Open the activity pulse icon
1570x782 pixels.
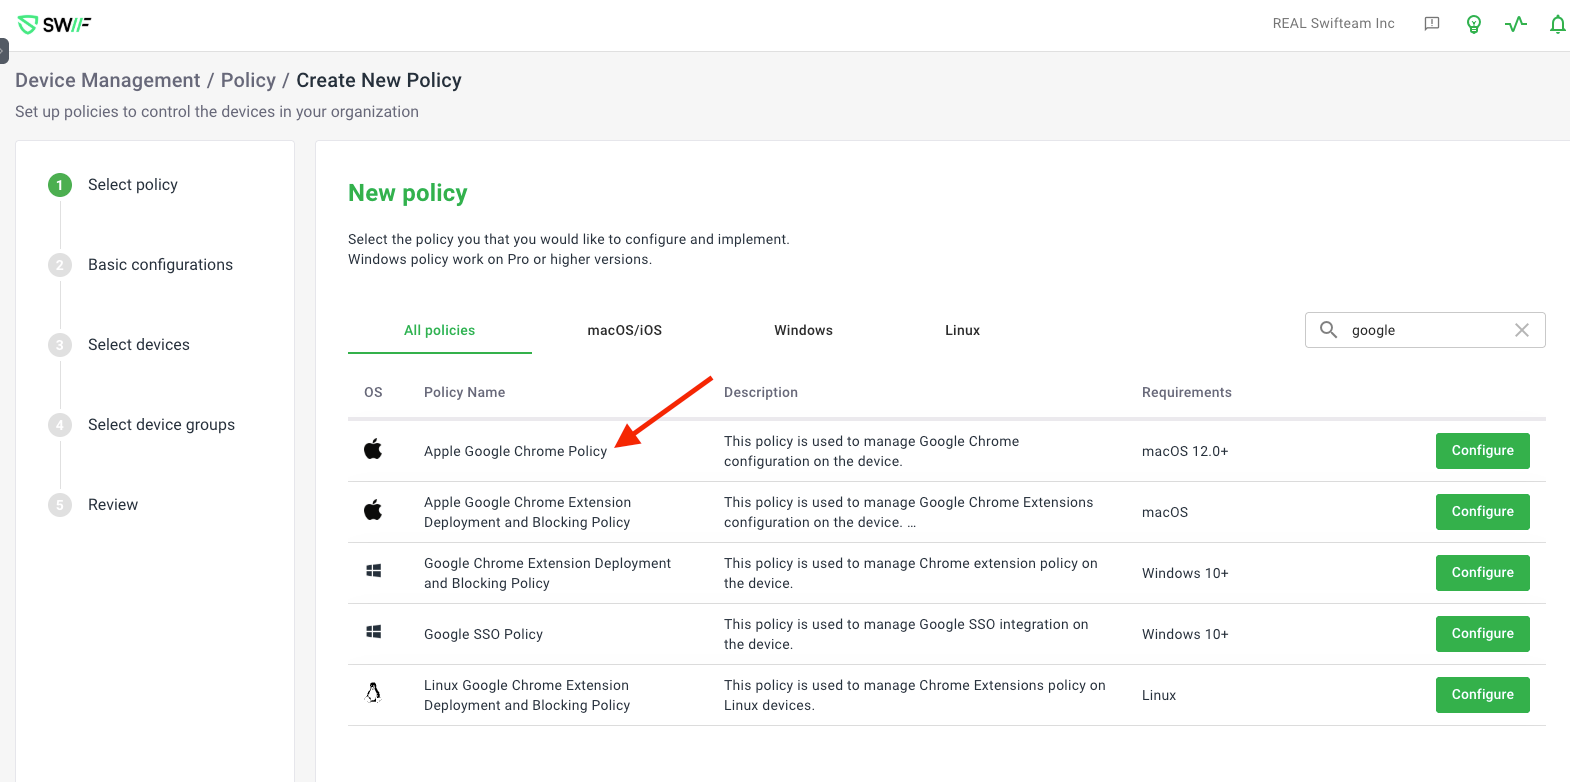pos(1516,24)
